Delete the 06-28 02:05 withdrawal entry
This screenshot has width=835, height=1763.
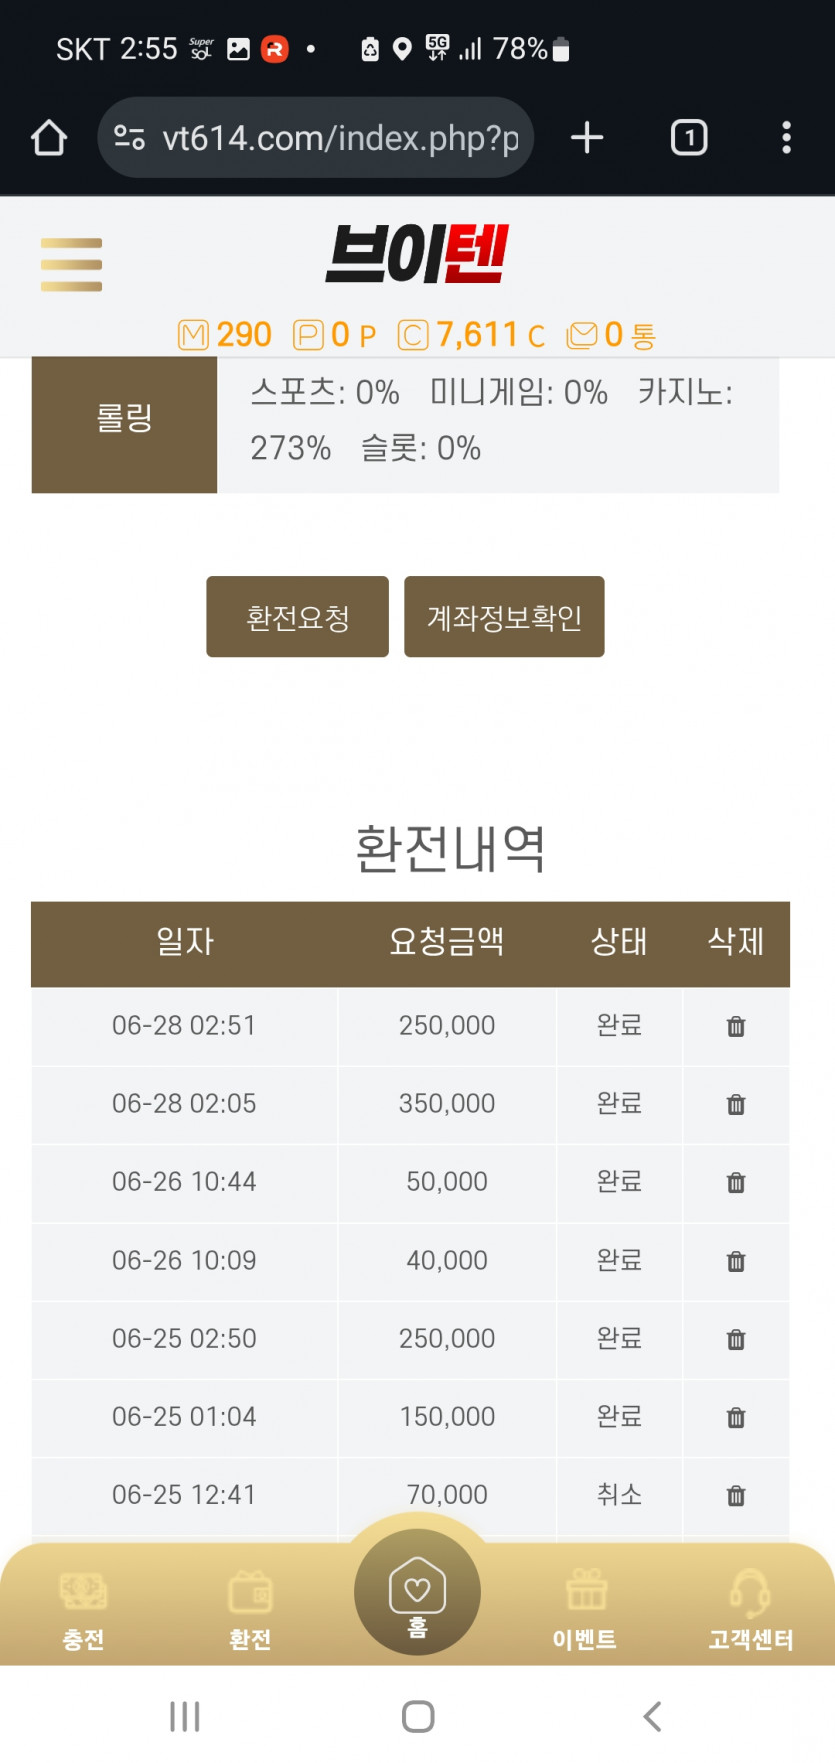coord(736,1104)
